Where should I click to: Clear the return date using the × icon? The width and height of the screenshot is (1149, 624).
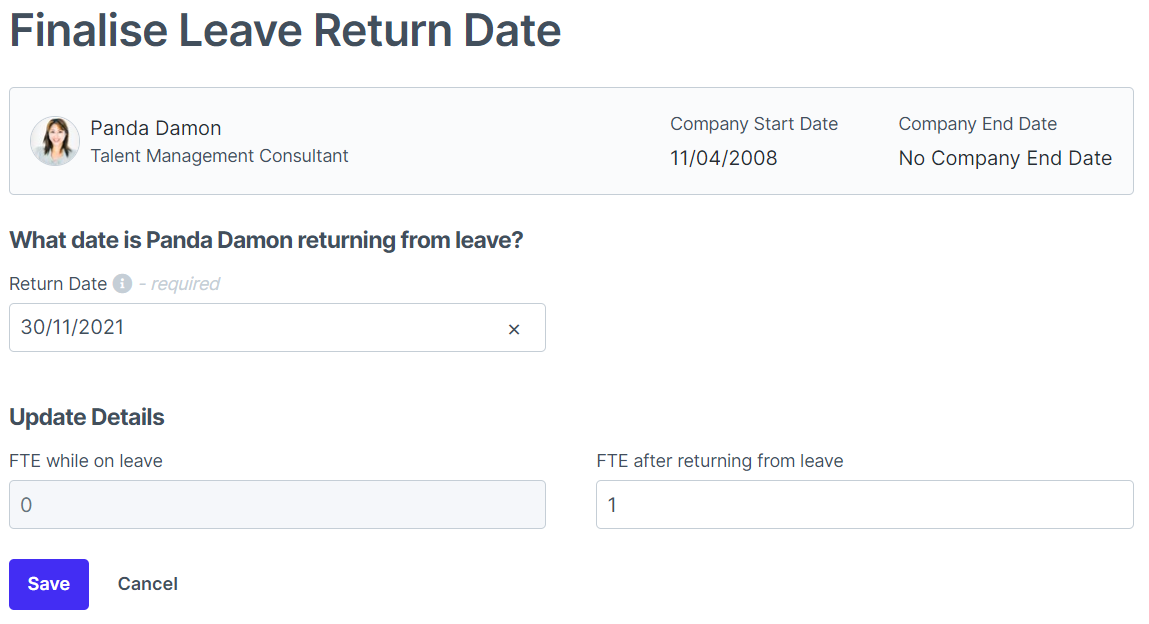(x=514, y=328)
